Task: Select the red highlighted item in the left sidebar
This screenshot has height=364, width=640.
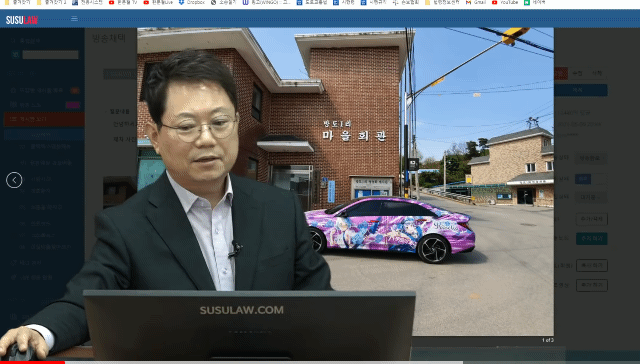Action: pyautogui.click(x=44, y=119)
